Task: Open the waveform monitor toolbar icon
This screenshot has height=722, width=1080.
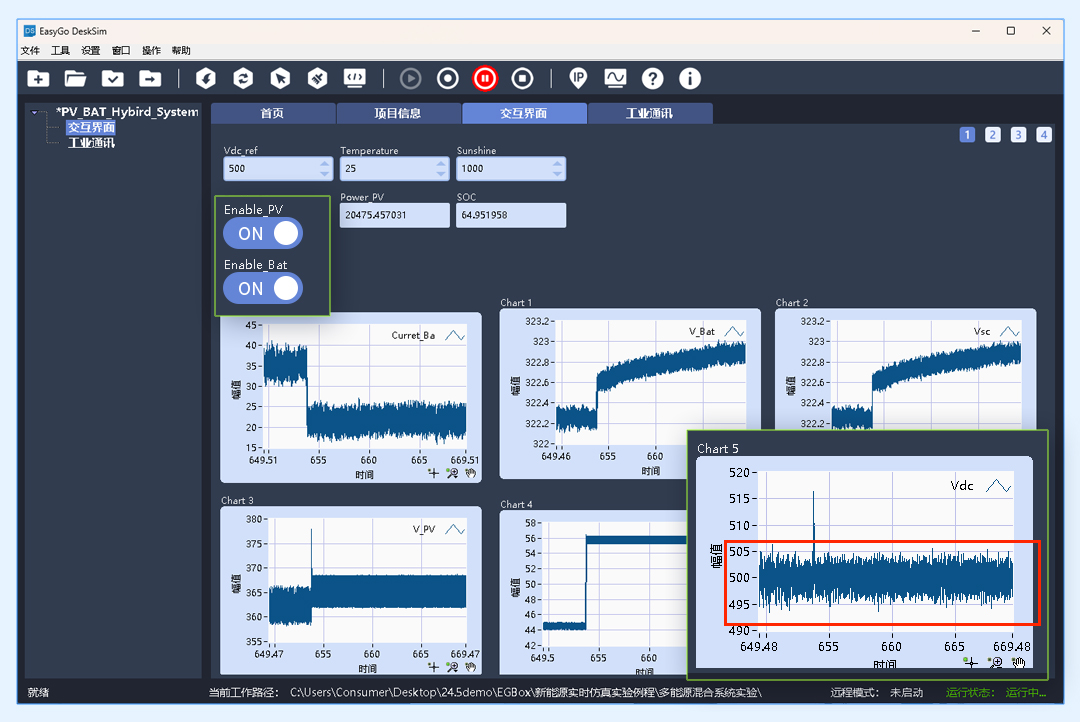Action: (615, 79)
